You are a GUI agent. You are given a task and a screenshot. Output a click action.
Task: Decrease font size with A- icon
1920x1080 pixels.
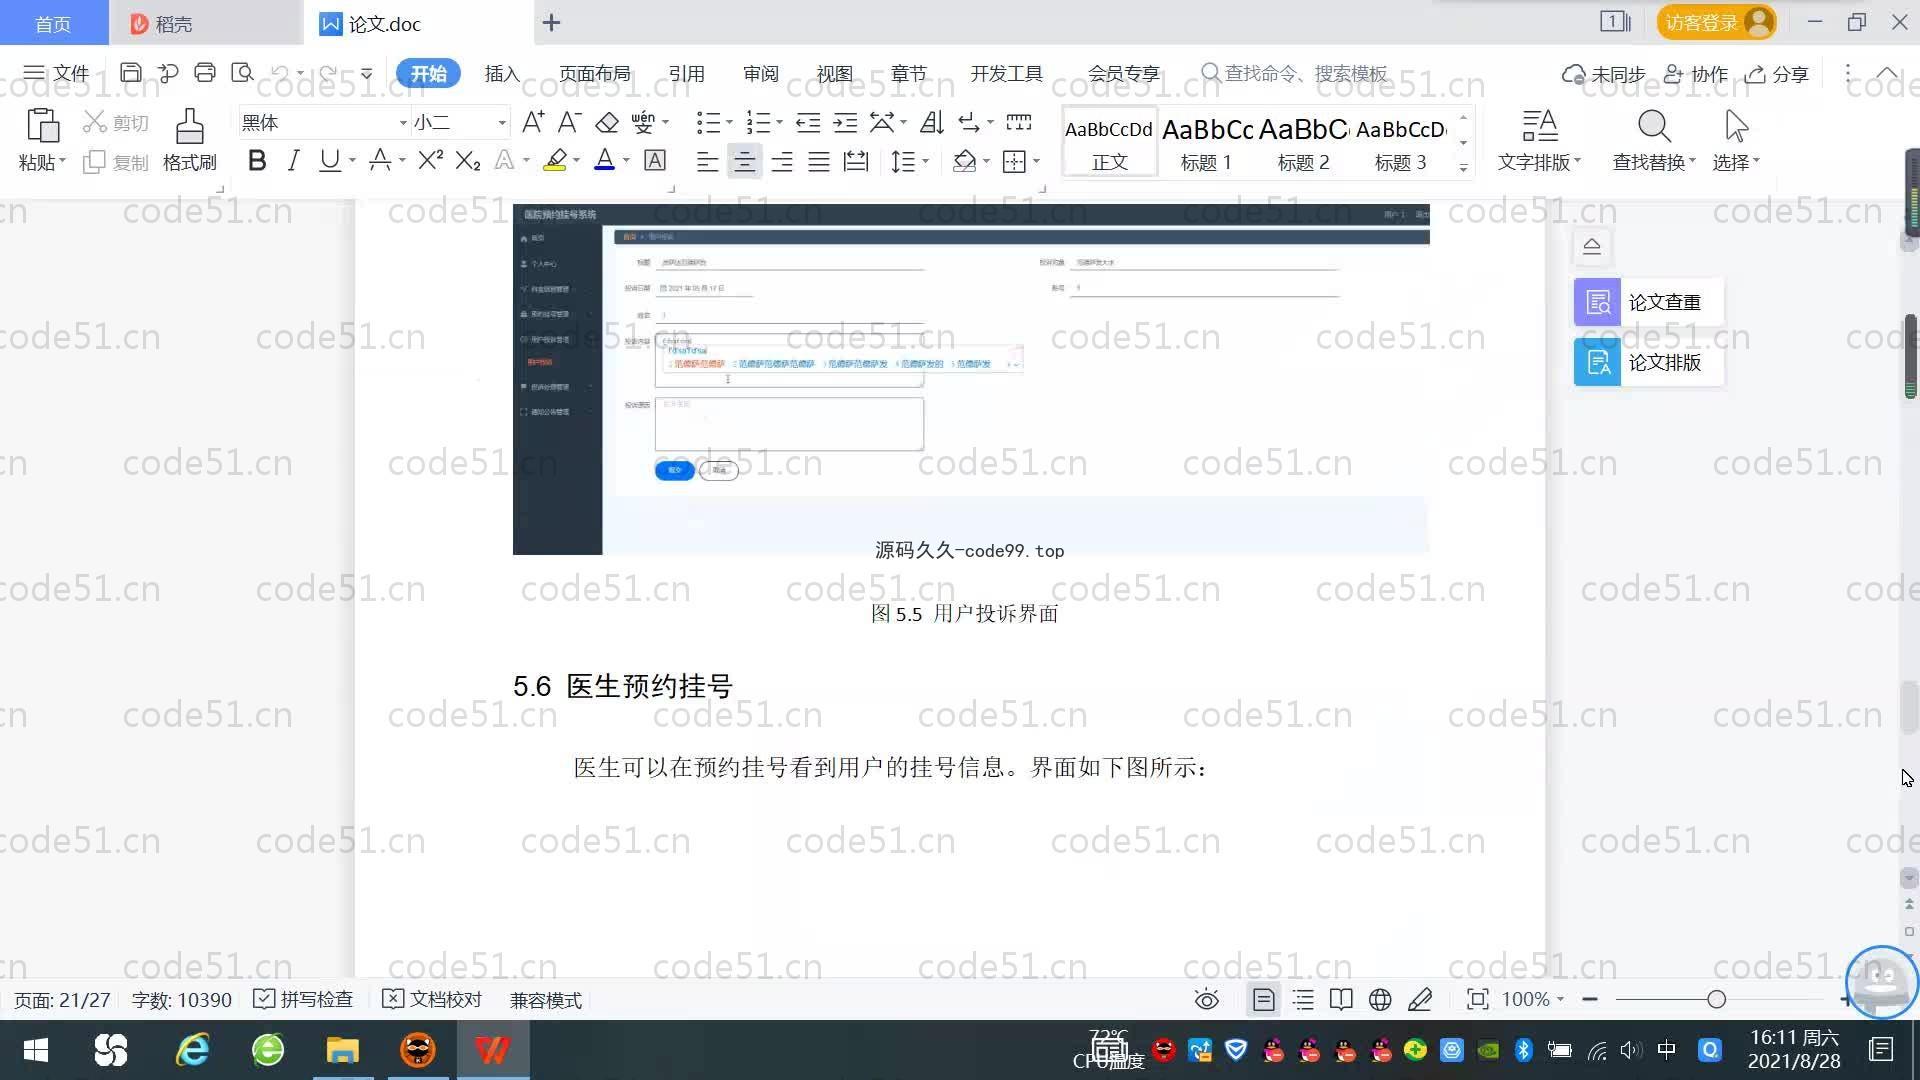tap(569, 122)
